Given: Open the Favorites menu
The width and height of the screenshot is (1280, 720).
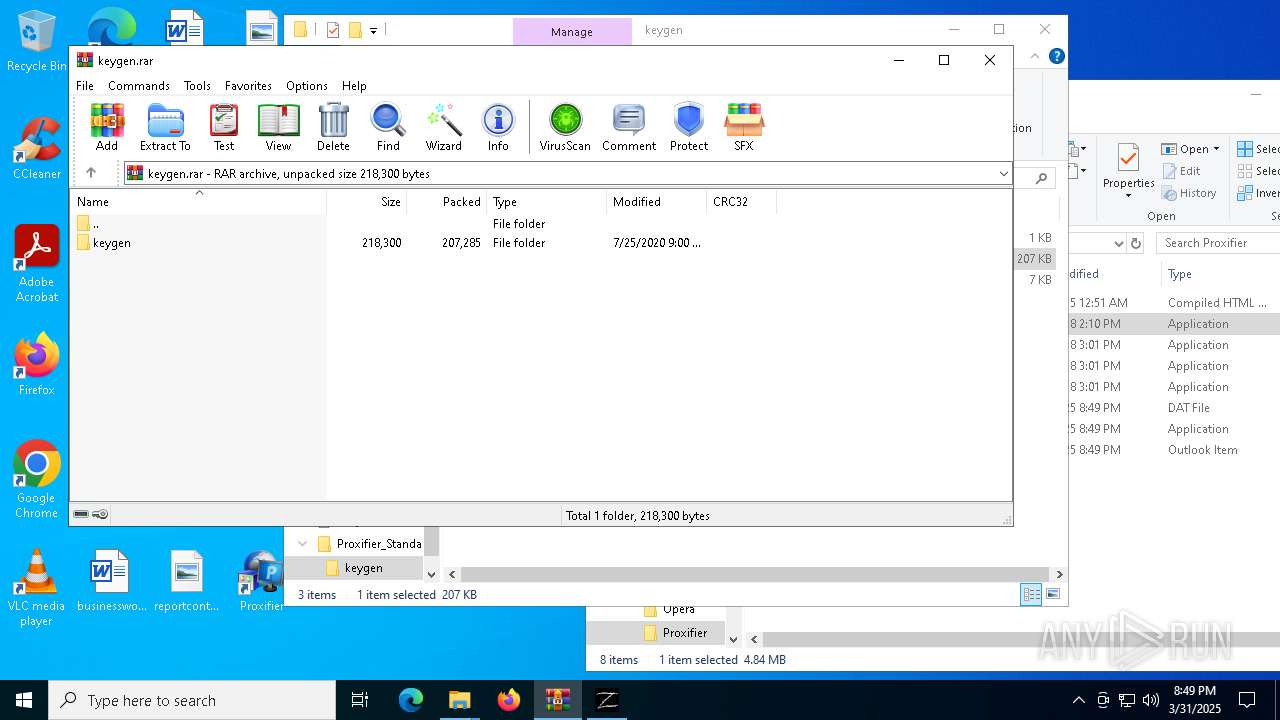Looking at the screenshot, I should (248, 86).
